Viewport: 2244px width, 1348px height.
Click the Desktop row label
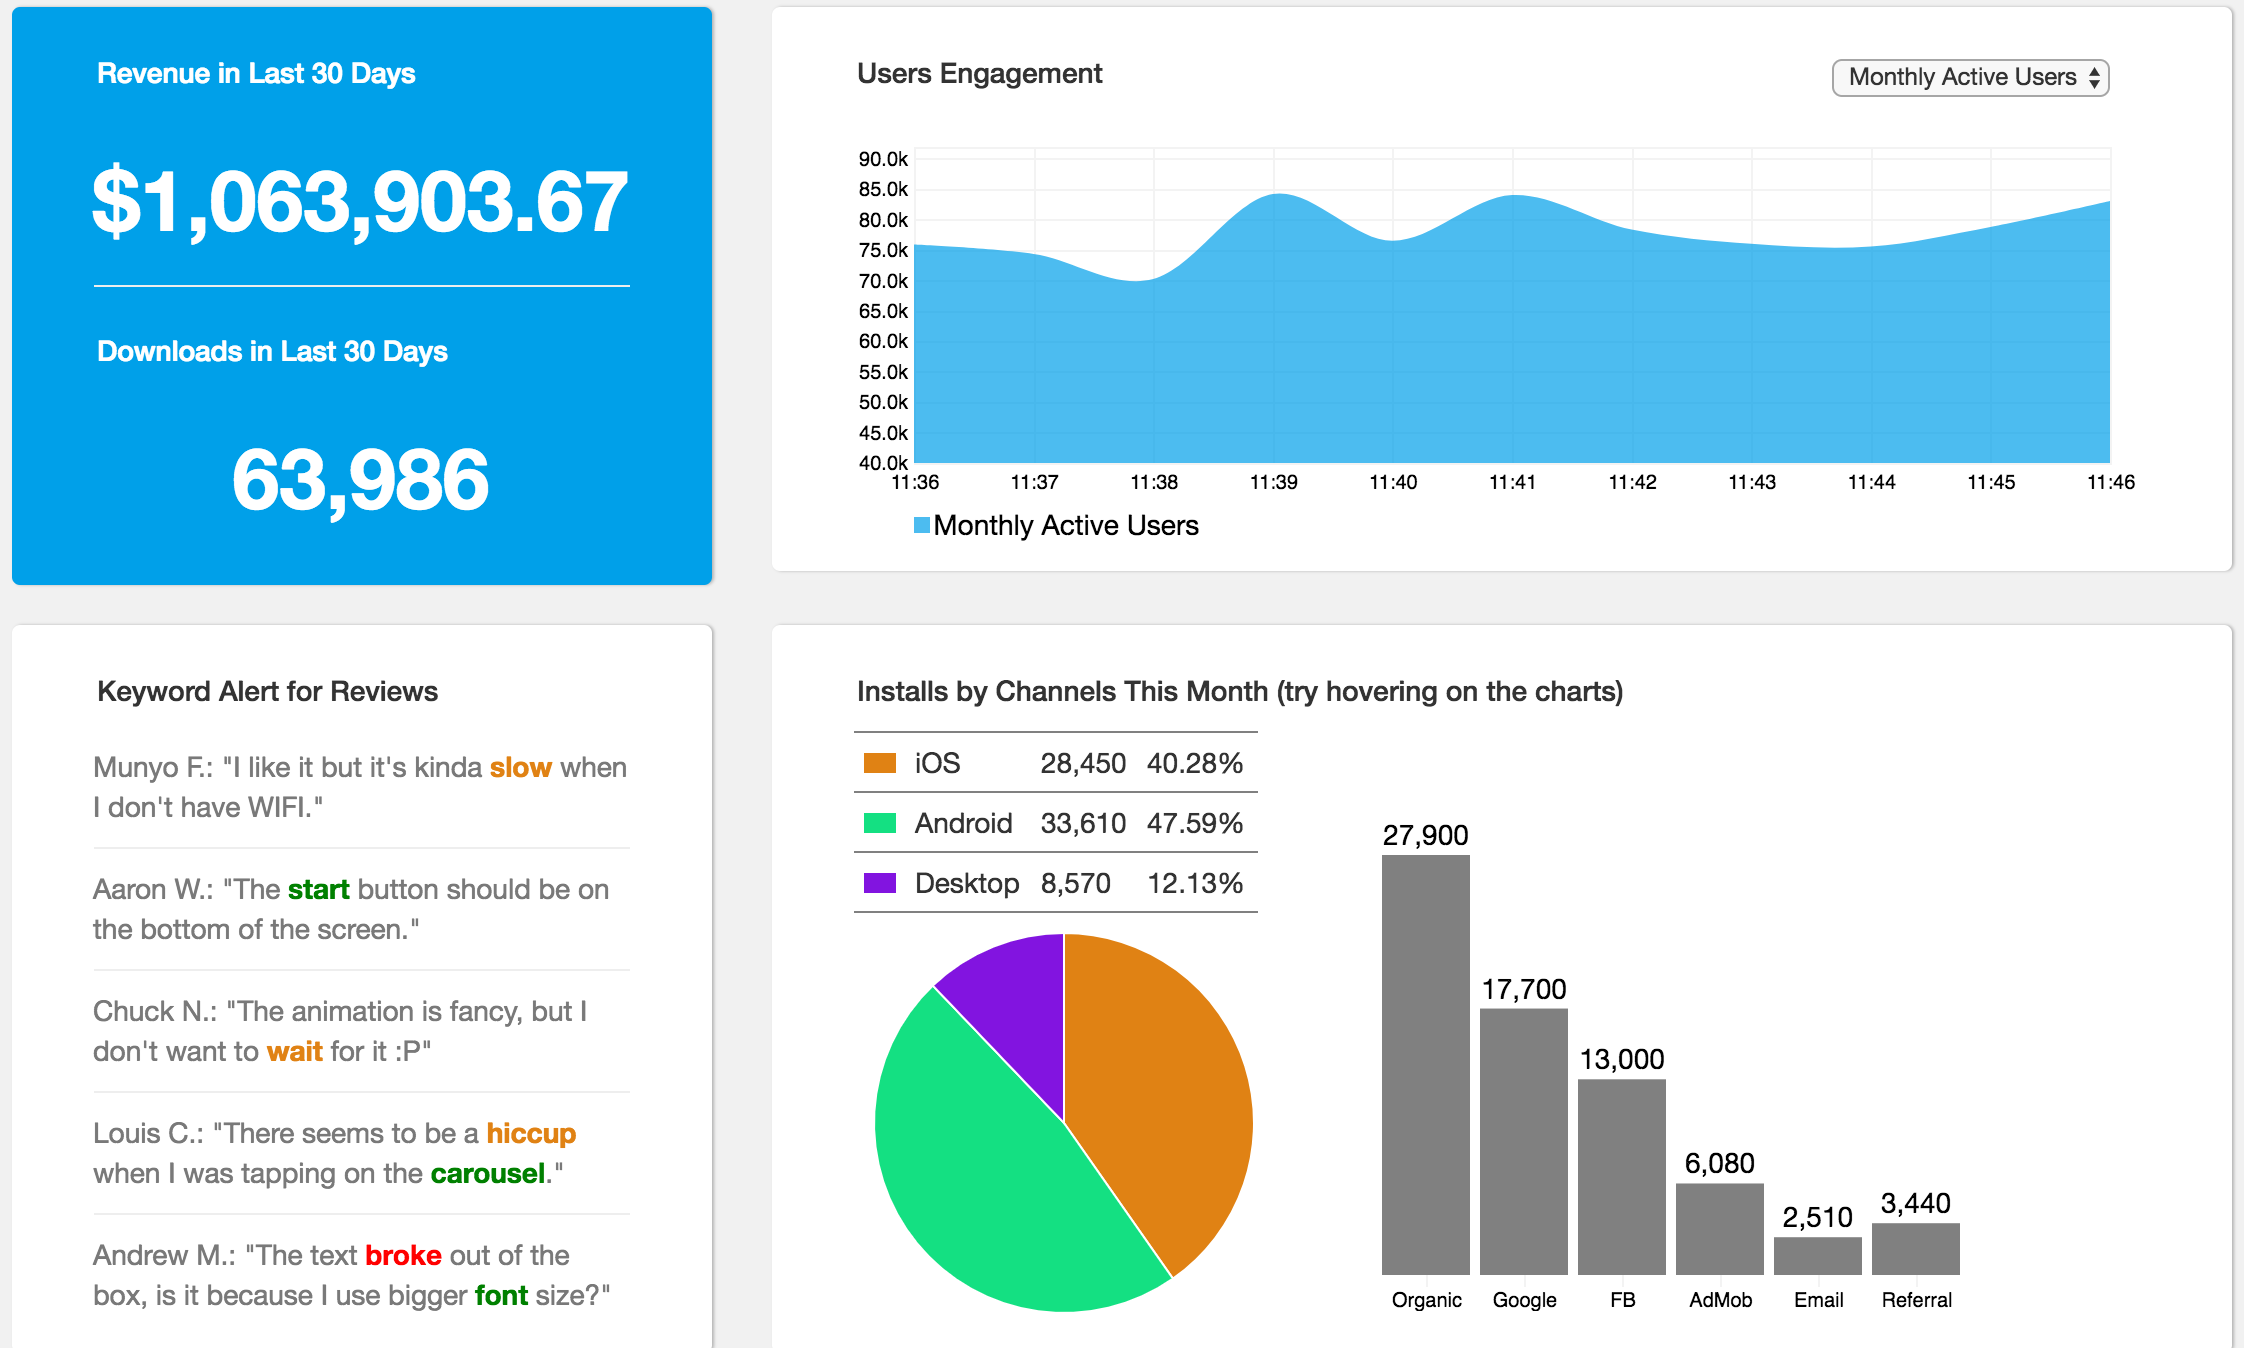click(x=967, y=883)
